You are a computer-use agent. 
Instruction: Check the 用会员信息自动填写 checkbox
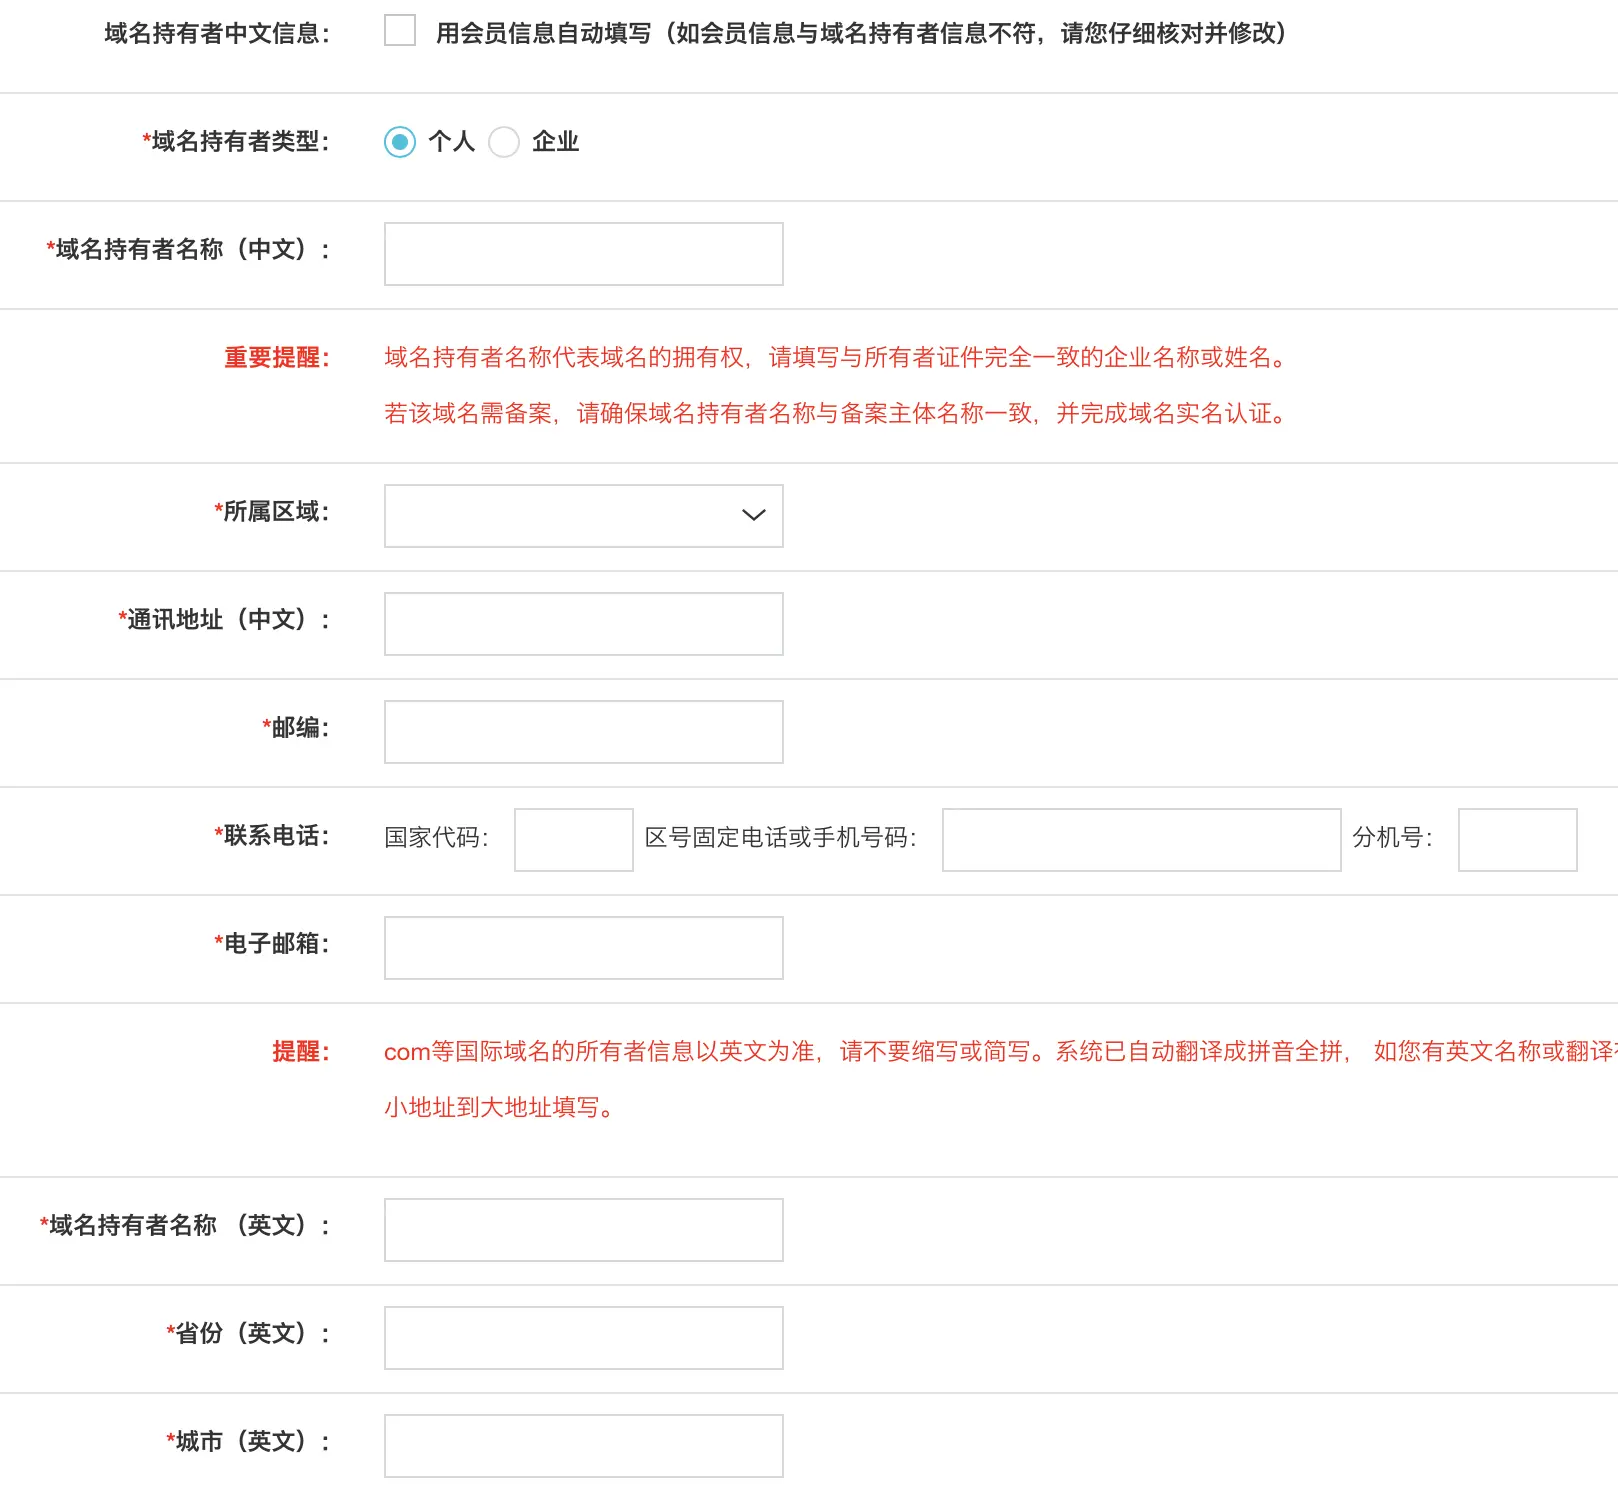pos(399,32)
